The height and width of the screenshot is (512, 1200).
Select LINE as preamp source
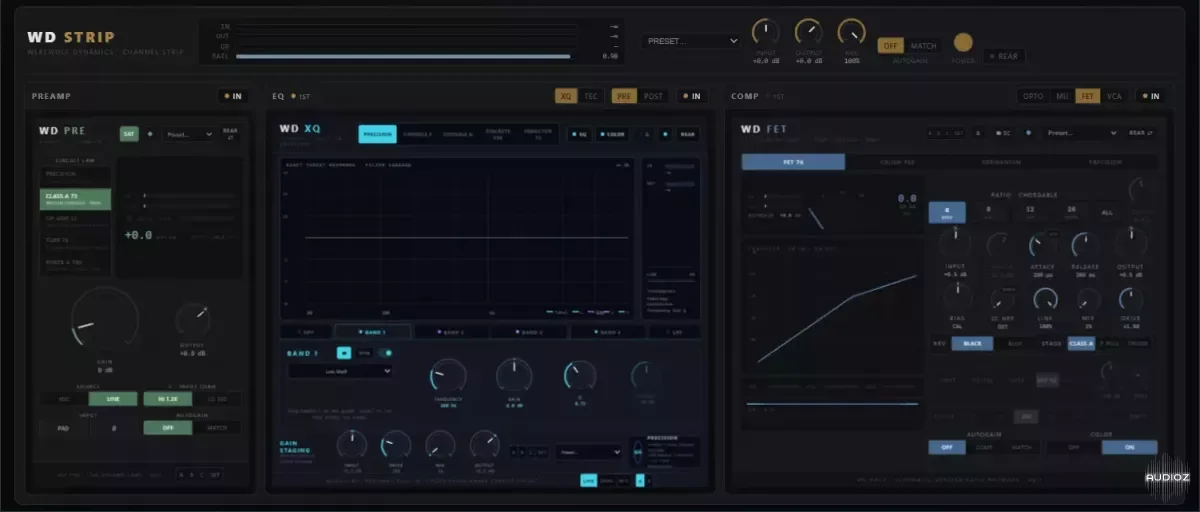[x=114, y=399]
